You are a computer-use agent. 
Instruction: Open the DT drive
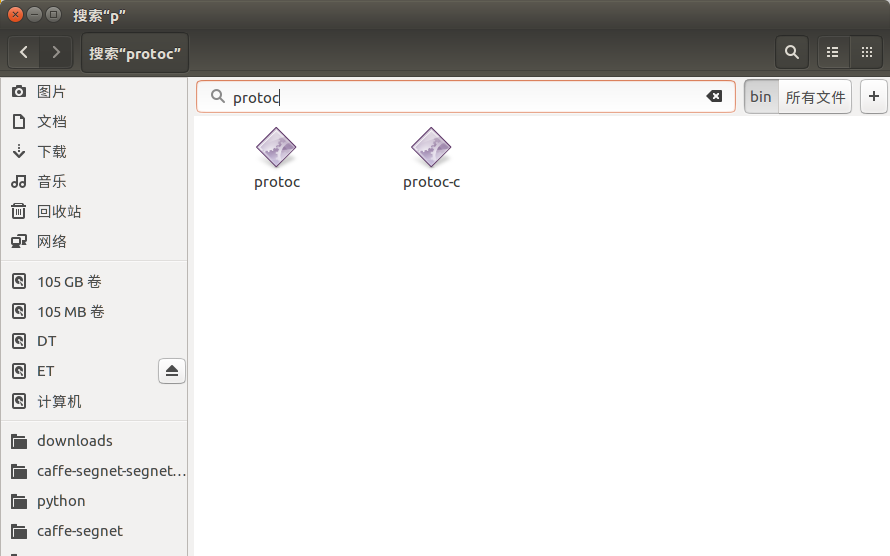point(94,341)
